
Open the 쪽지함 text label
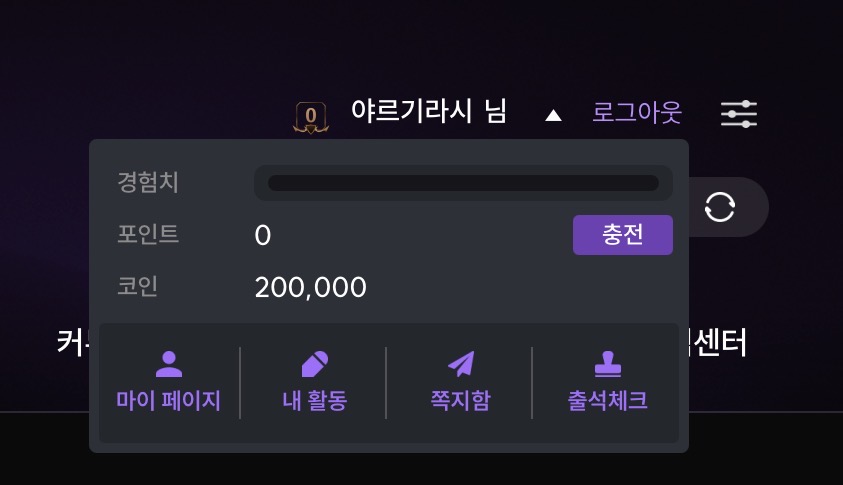pyautogui.click(x=460, y=401)
